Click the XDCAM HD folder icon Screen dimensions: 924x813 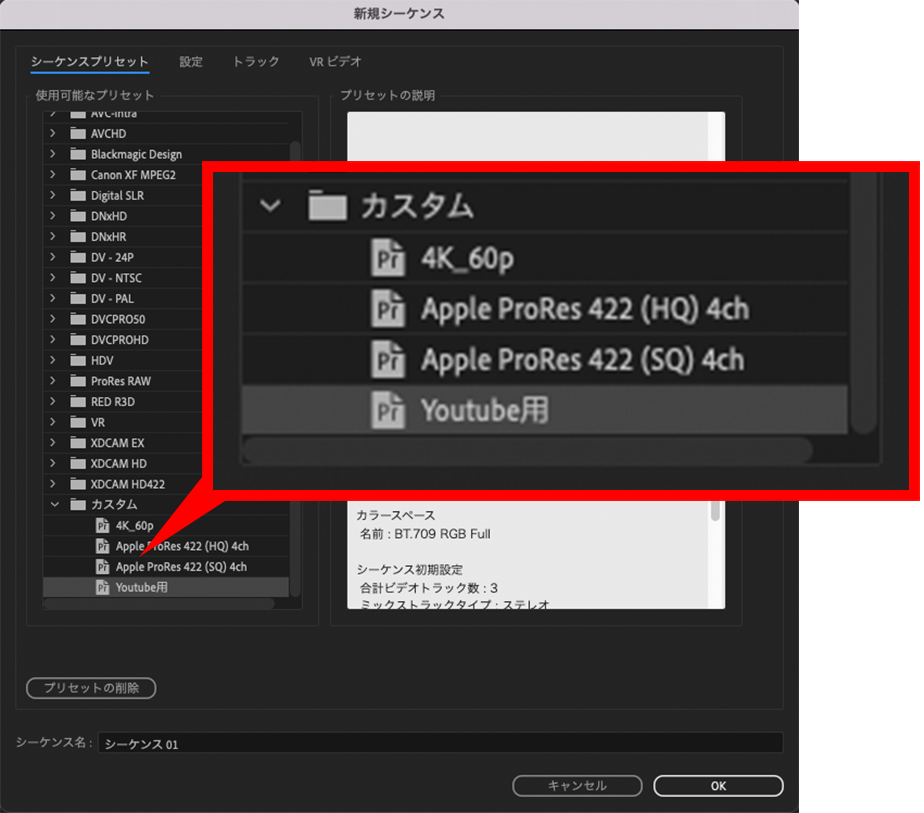[x=78, y=464]
